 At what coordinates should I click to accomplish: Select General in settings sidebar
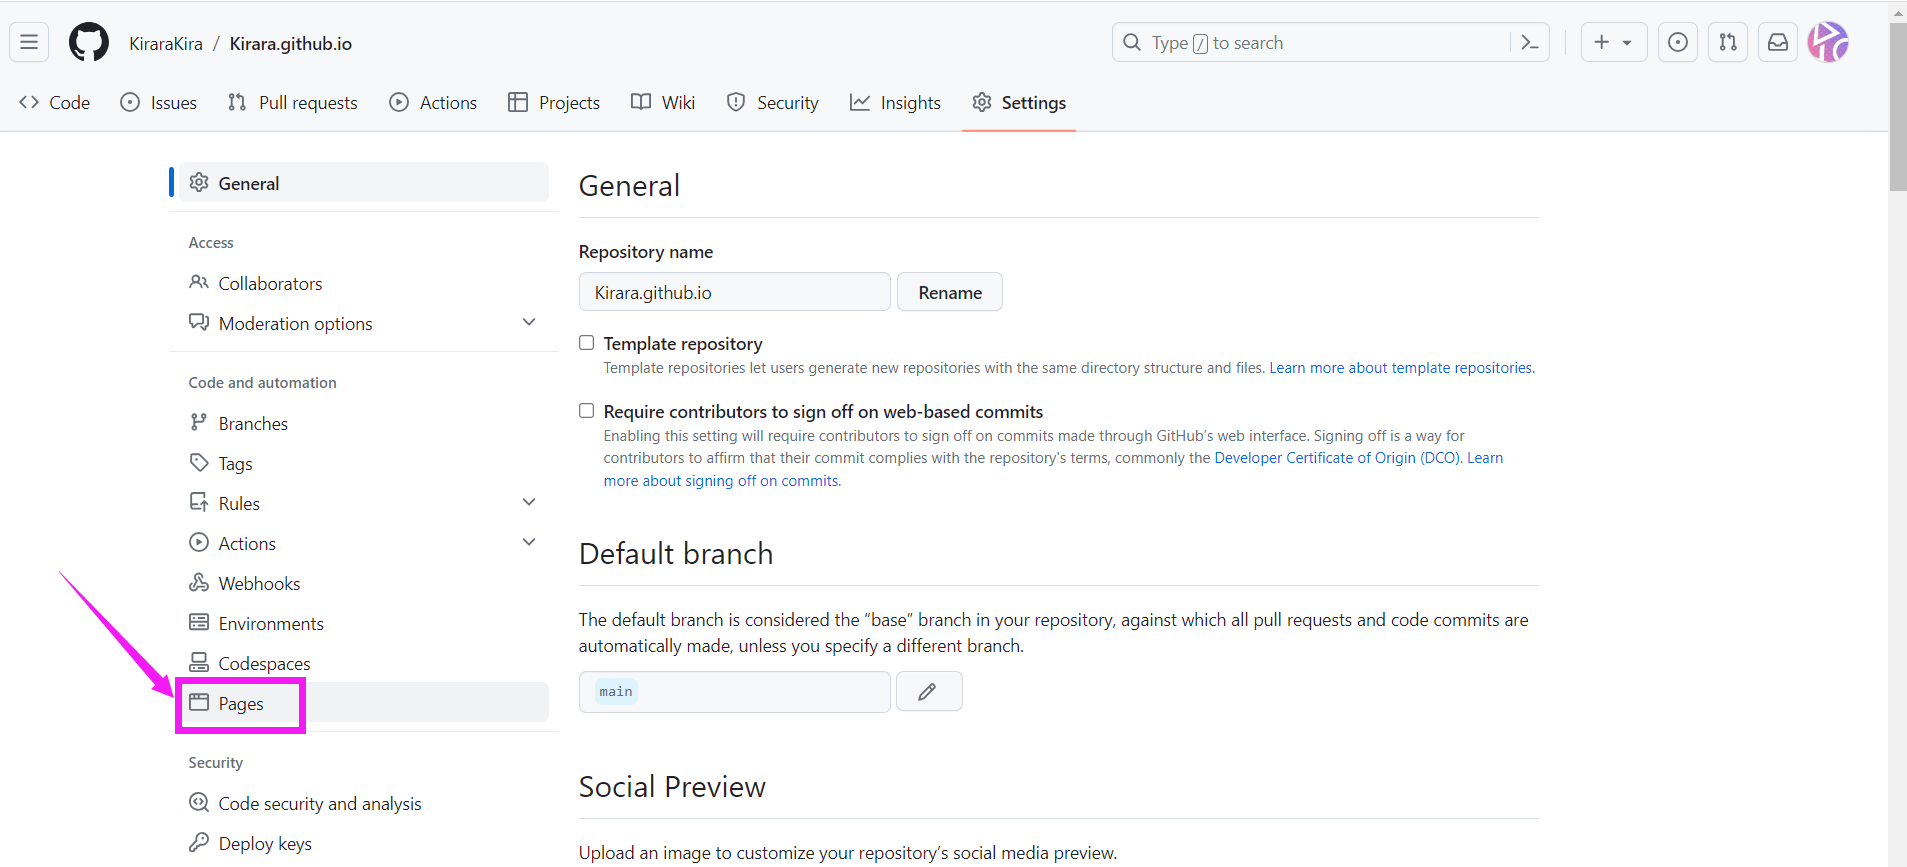pos(364,183)
